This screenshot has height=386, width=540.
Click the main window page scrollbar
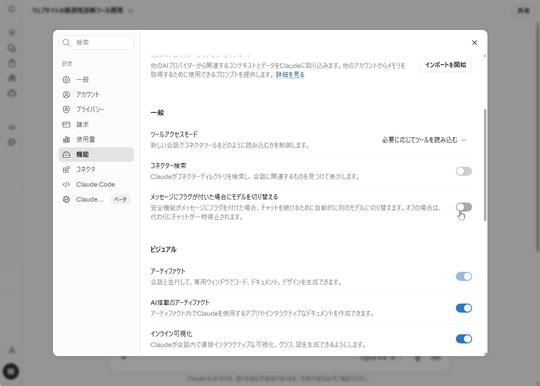click(x=538, y=137)
